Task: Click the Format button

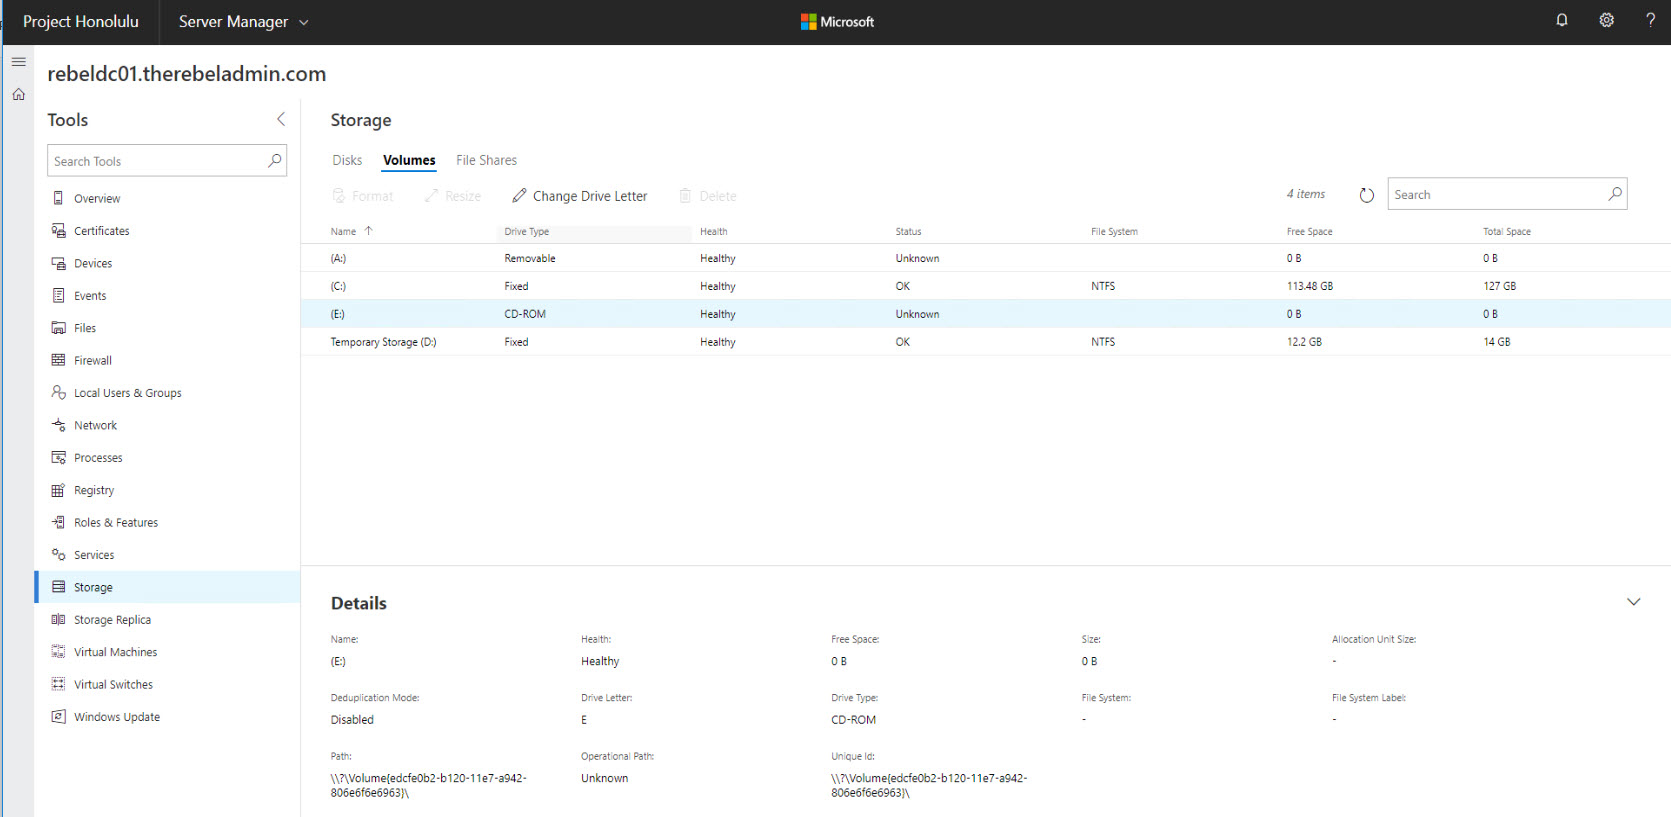Action: (x=362, y=196)
